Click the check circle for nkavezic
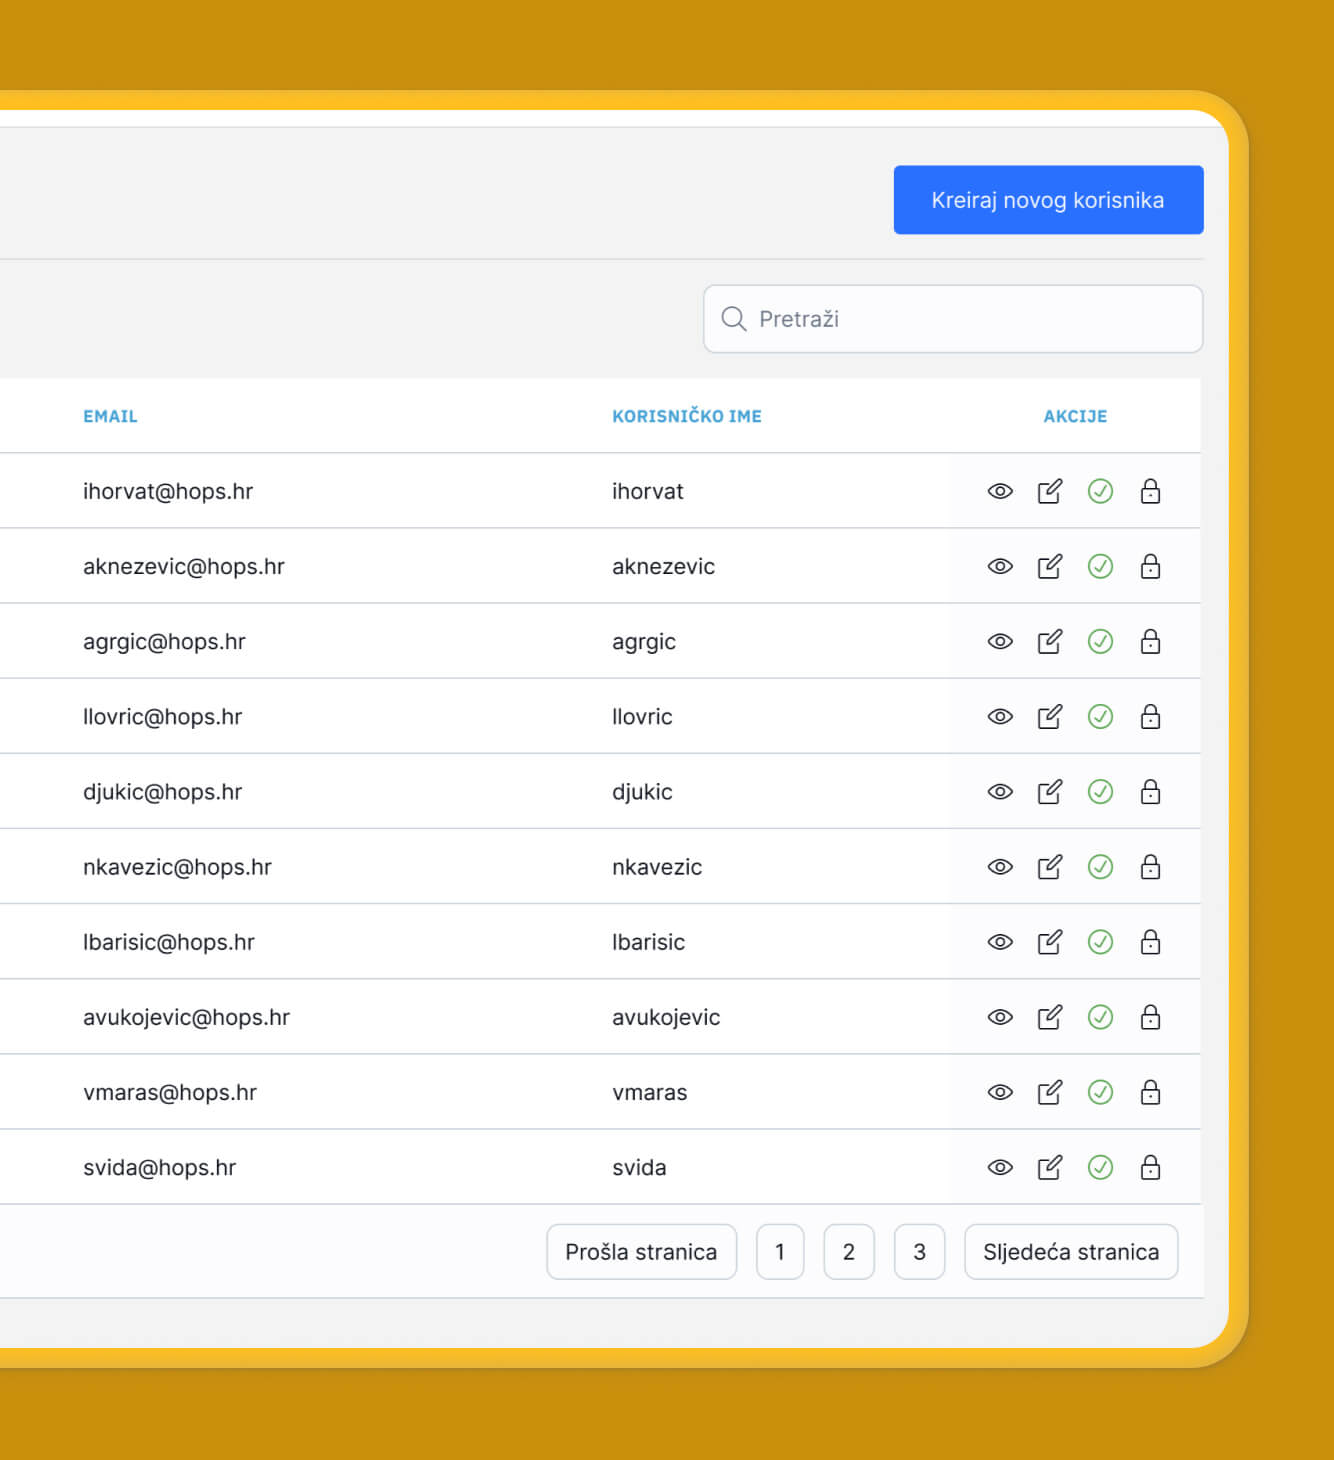 1100,867
